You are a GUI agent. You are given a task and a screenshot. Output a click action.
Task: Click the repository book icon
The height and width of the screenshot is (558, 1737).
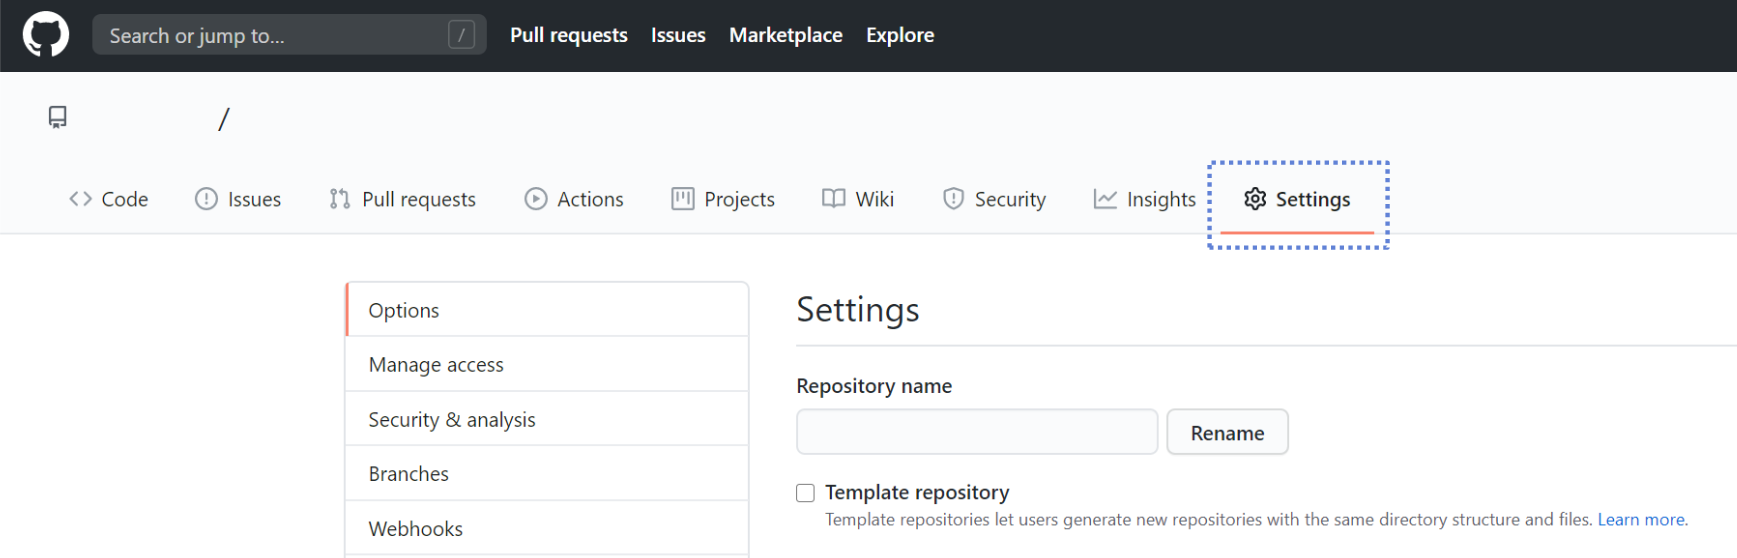click(58, 118)
